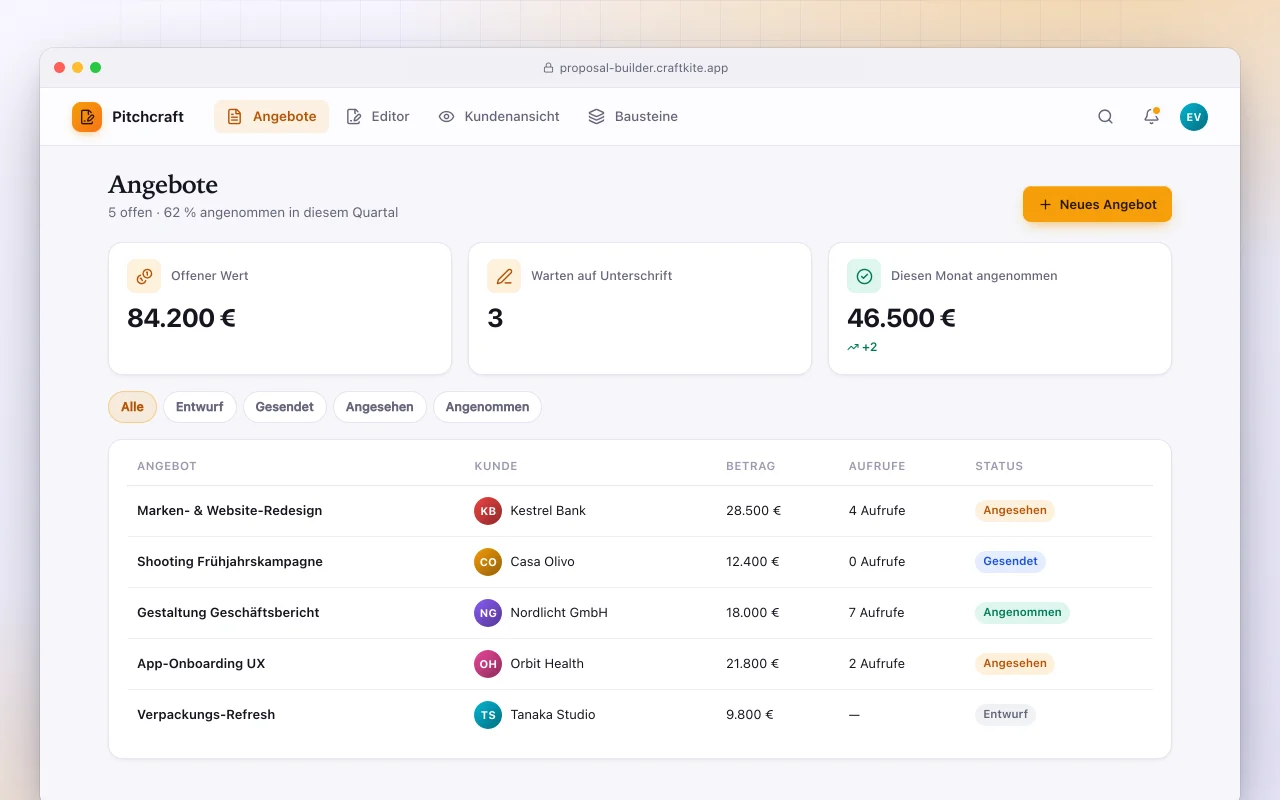The image size is (1280, 800).
Task: Click the lock icon in address bar
Action: pyautogui.click(x=548, y=68)
